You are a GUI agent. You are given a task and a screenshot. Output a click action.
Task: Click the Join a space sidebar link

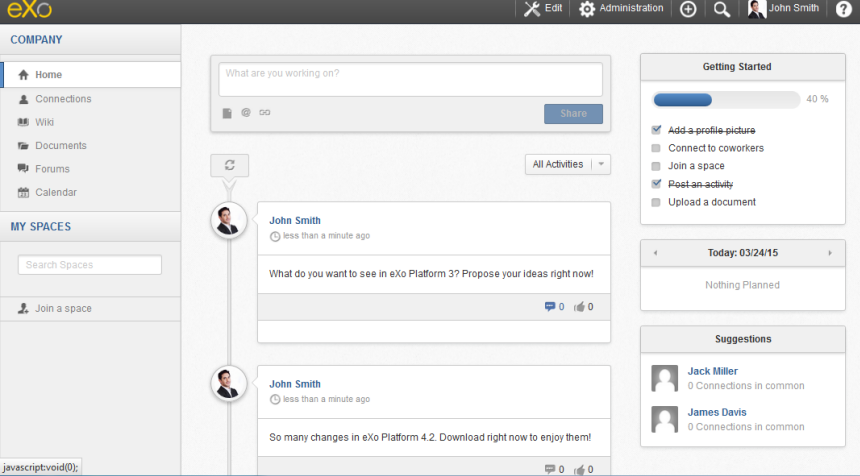(x=63, y=308)
